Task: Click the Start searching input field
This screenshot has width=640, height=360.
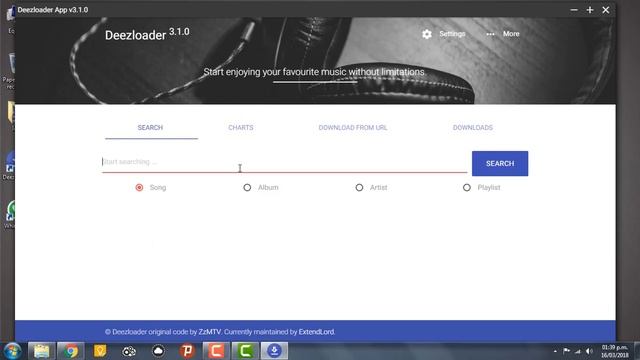Action: pos(284,162)
